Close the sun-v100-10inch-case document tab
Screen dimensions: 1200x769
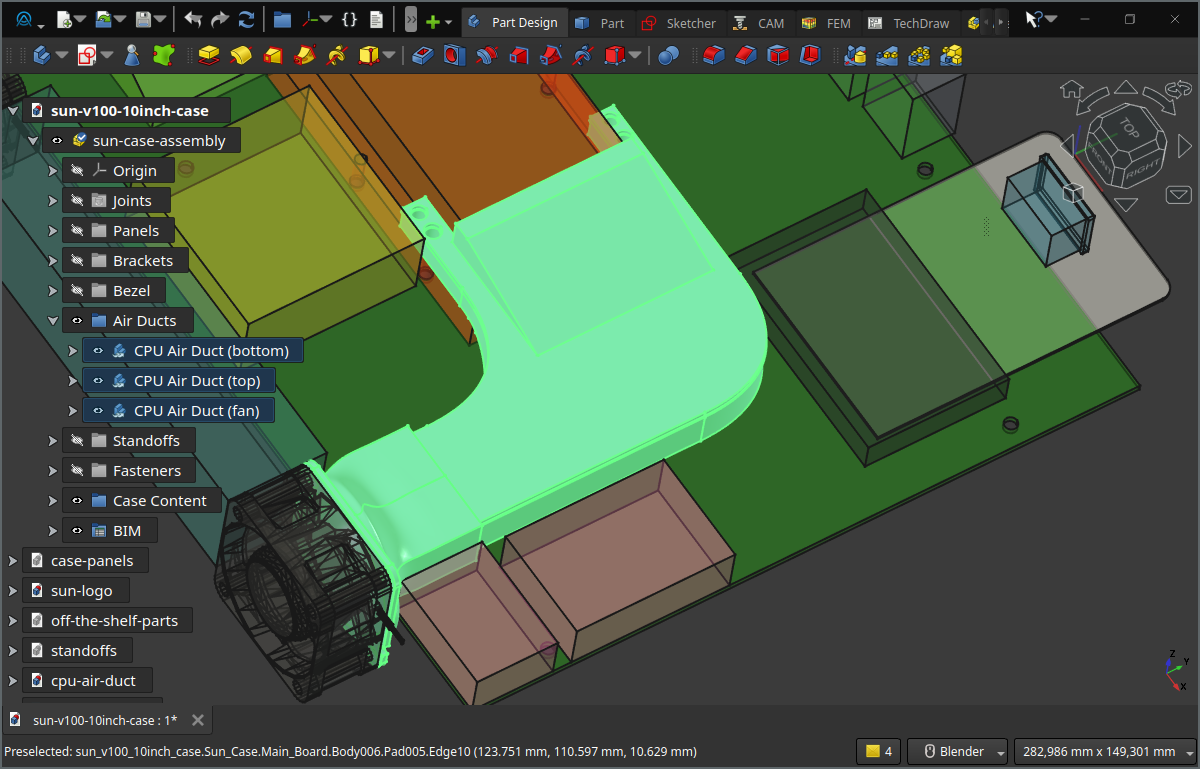(198, 720)
